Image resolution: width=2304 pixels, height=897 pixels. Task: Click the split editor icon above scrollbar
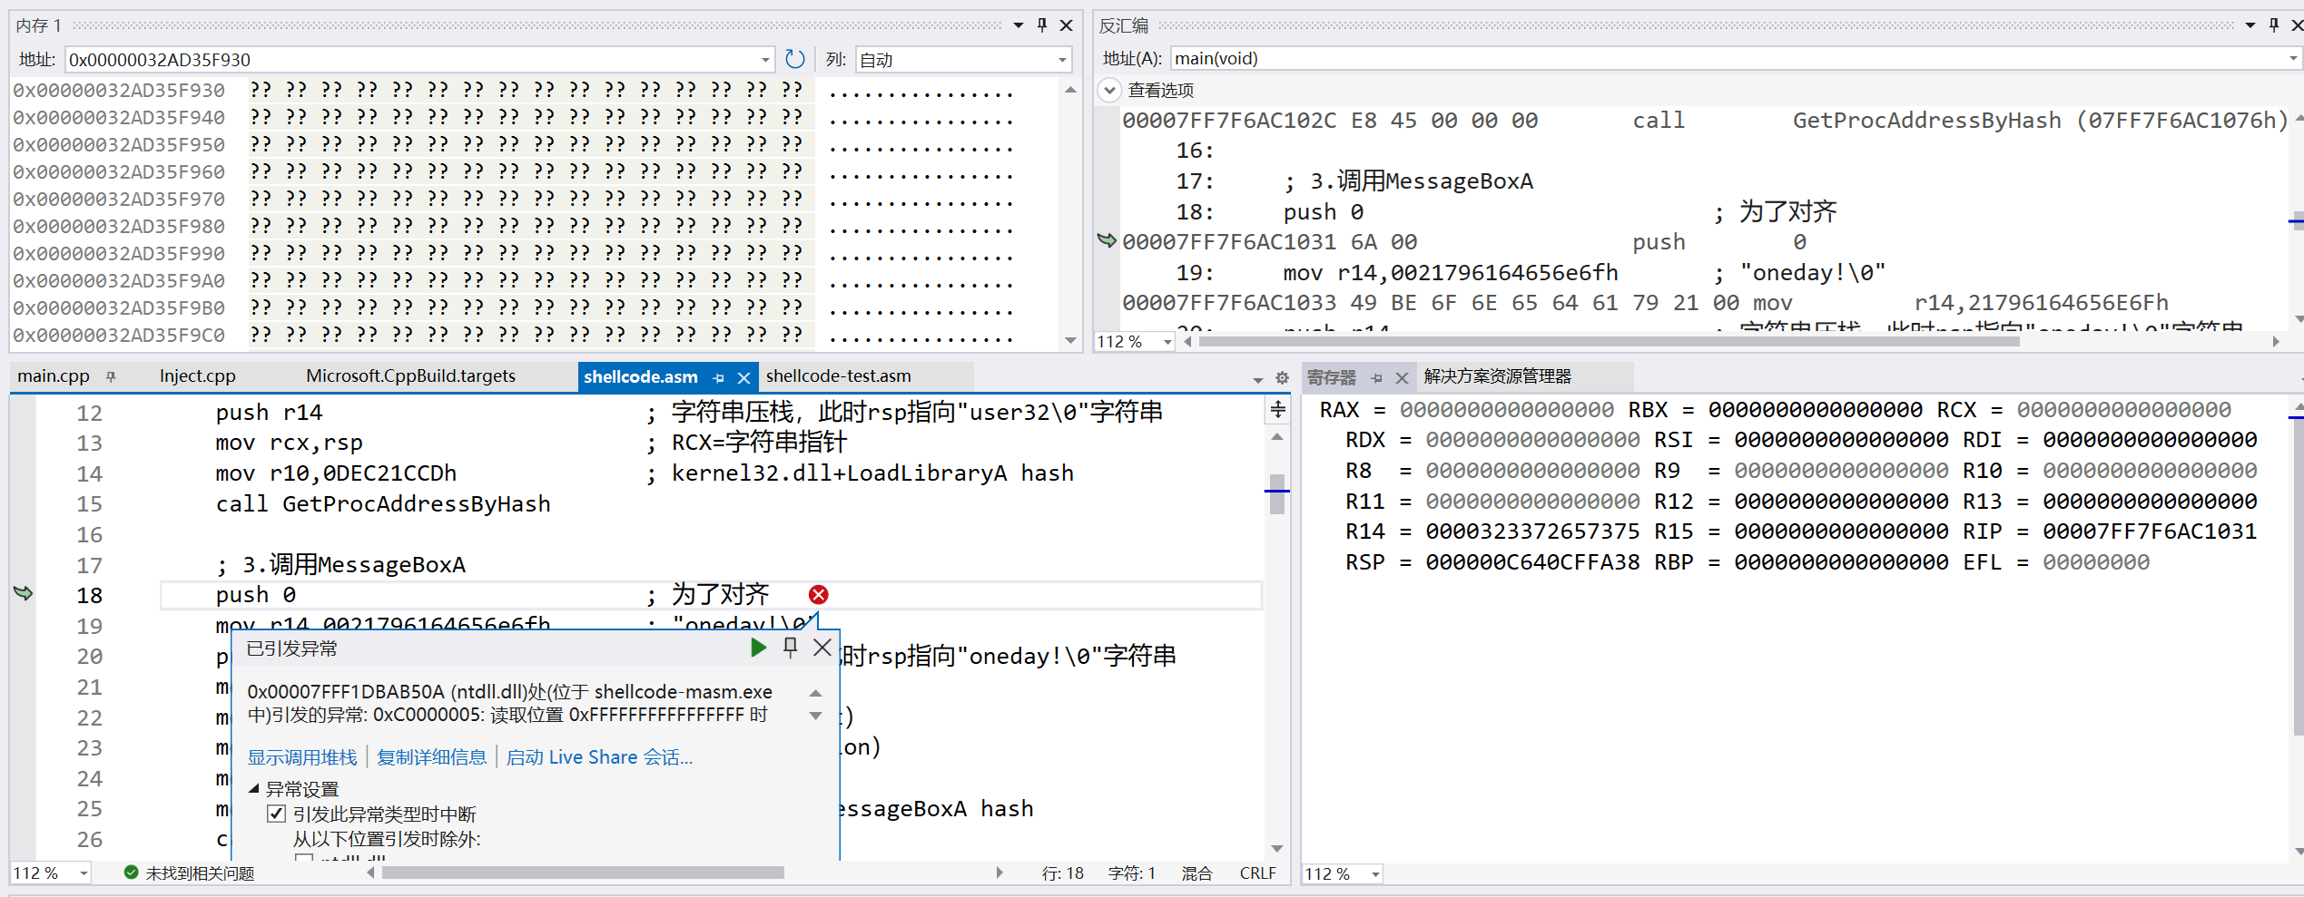[x=1278, y=410]
